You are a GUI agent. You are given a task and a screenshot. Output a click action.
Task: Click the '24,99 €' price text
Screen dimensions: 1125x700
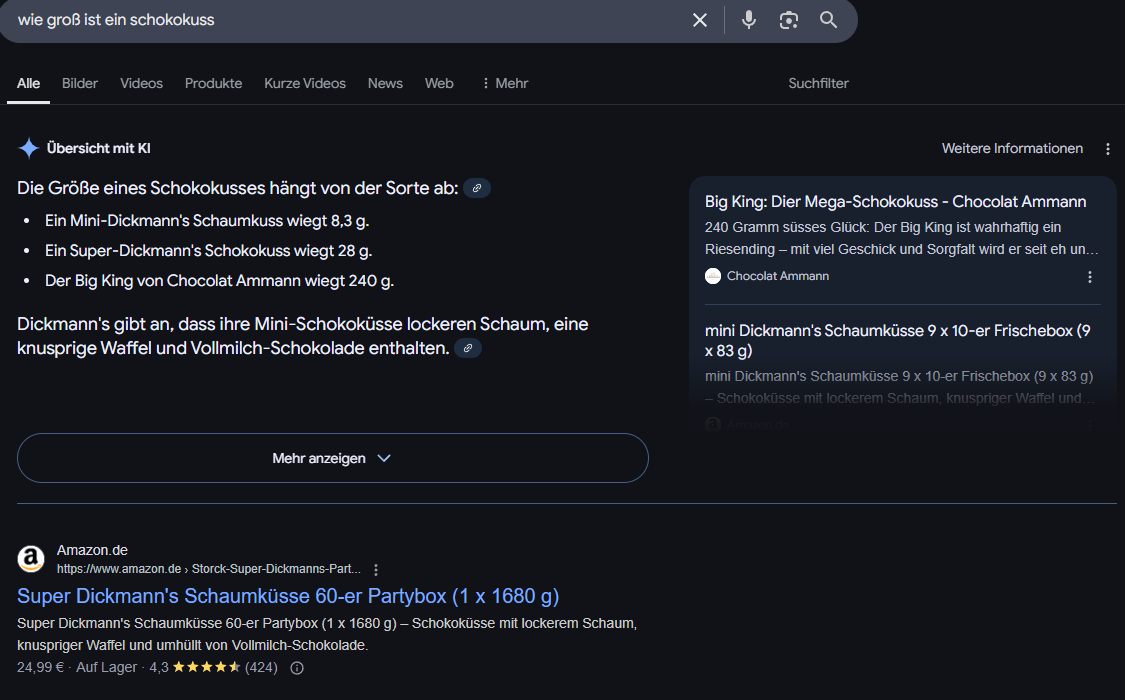click(x=40, y=667)
